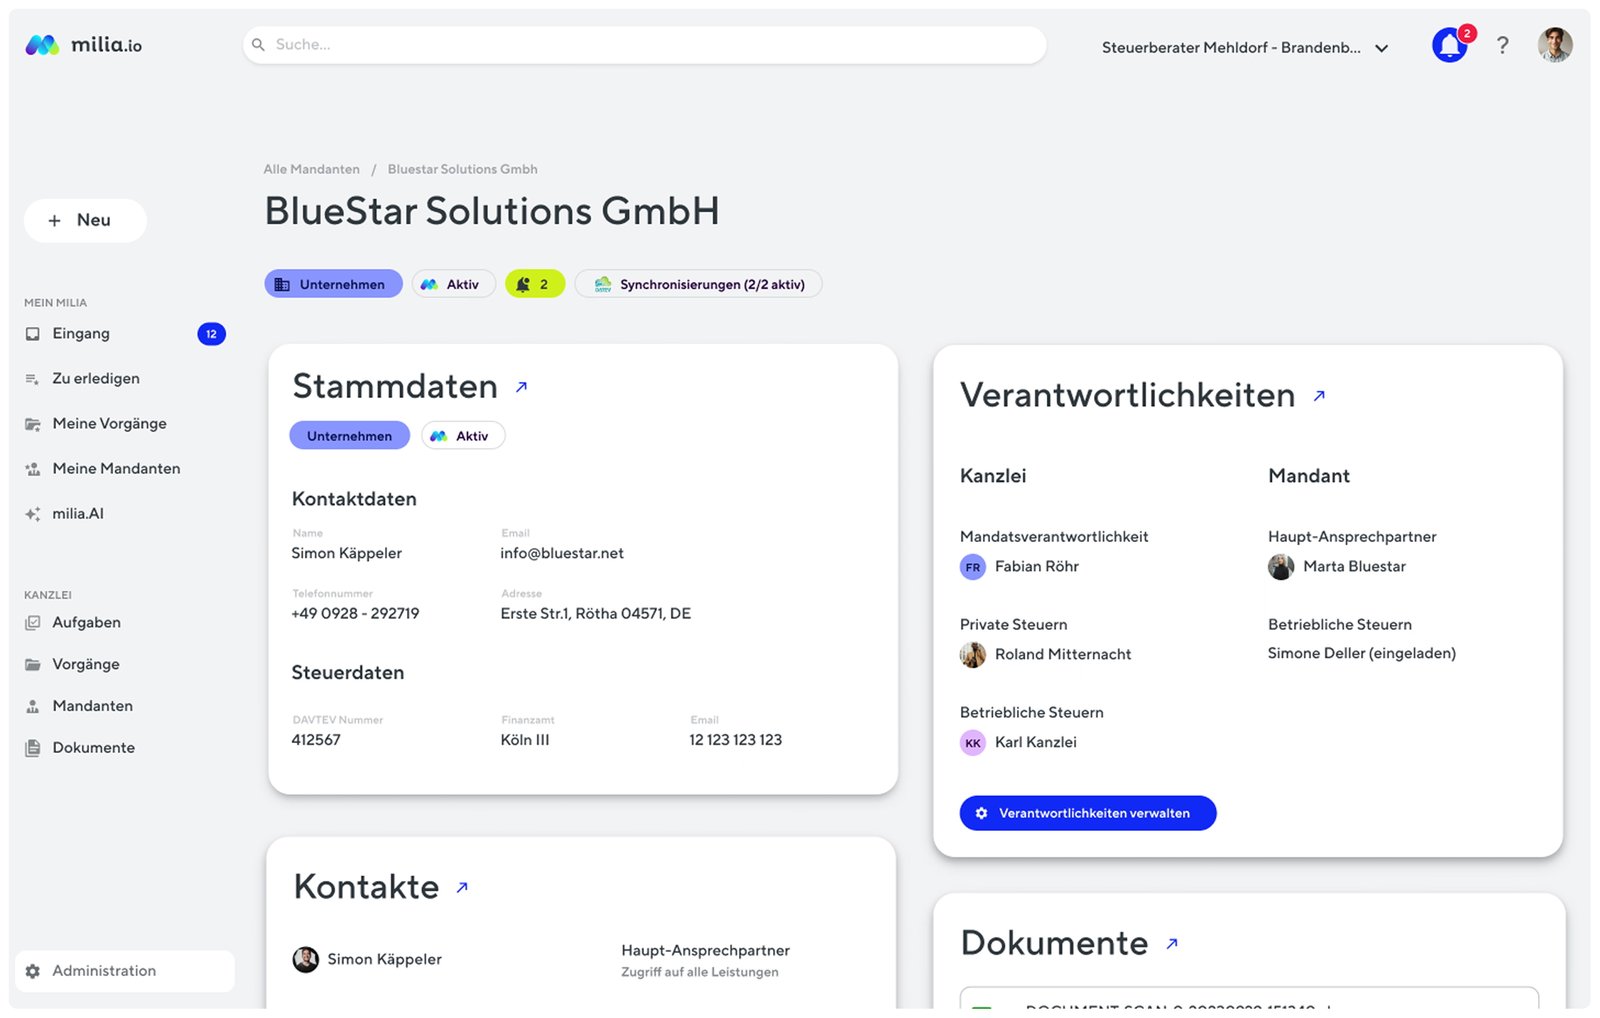Click the Aktiv chip under the title
This screenshot has height=1018, width=1600.
454,284
